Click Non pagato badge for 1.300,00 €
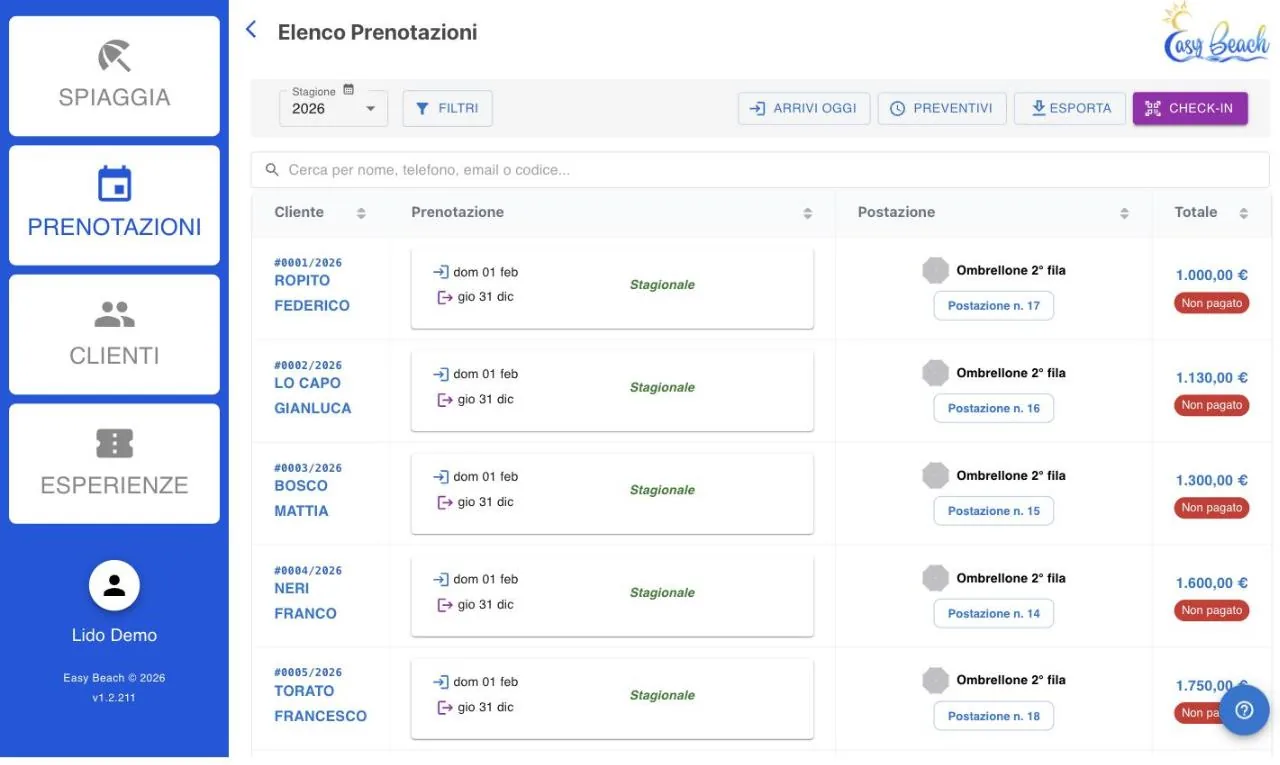 pos(1211,508)
